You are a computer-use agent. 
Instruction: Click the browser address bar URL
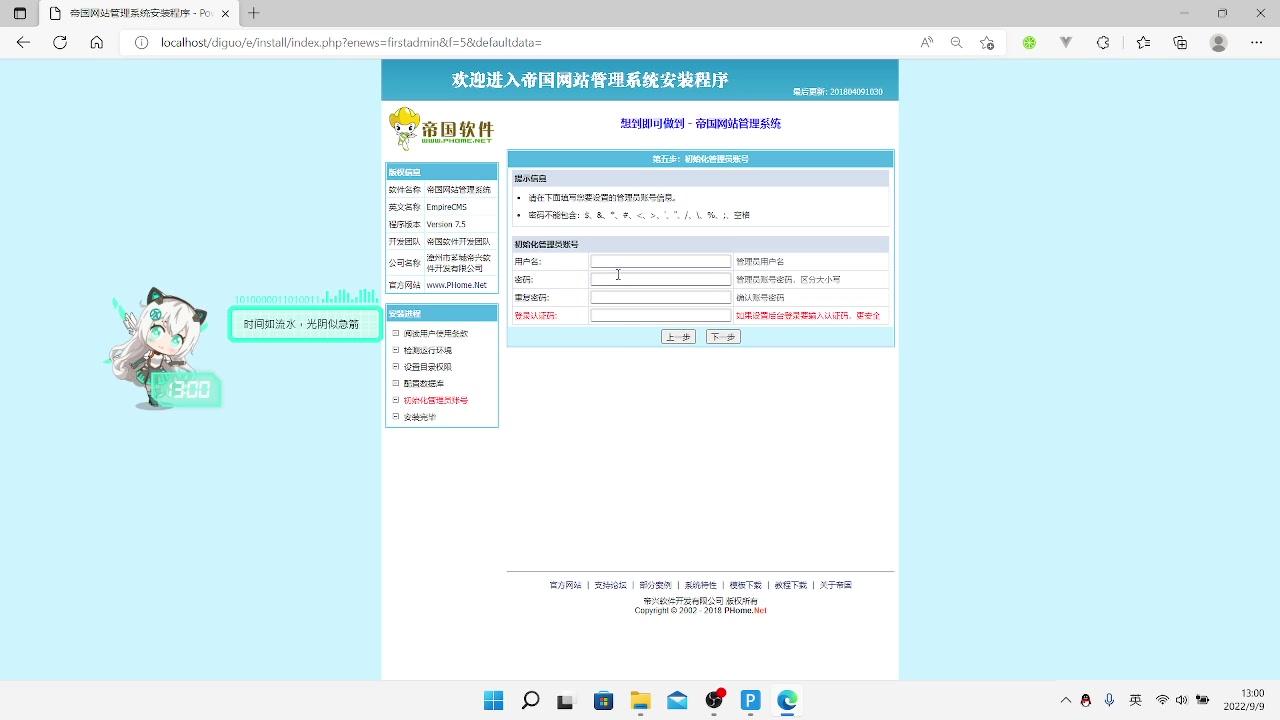351,42
